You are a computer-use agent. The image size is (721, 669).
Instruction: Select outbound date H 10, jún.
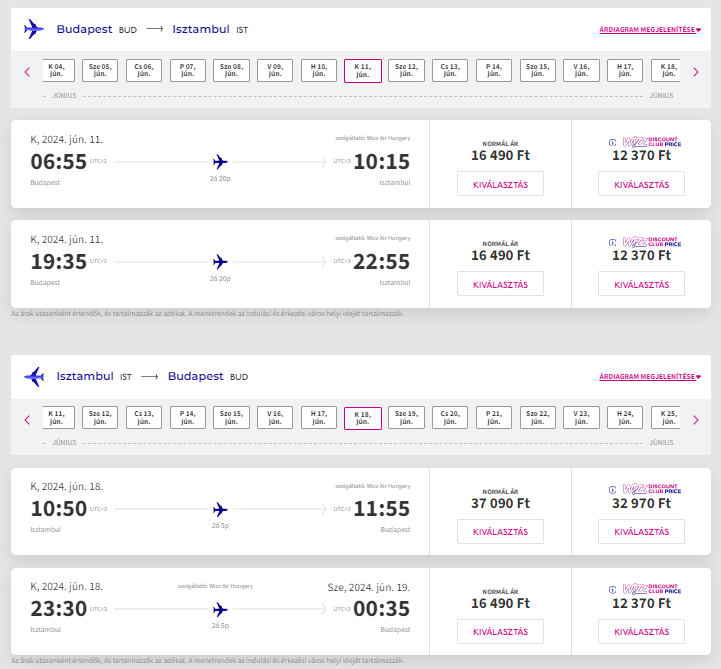[x=319, y=70]
